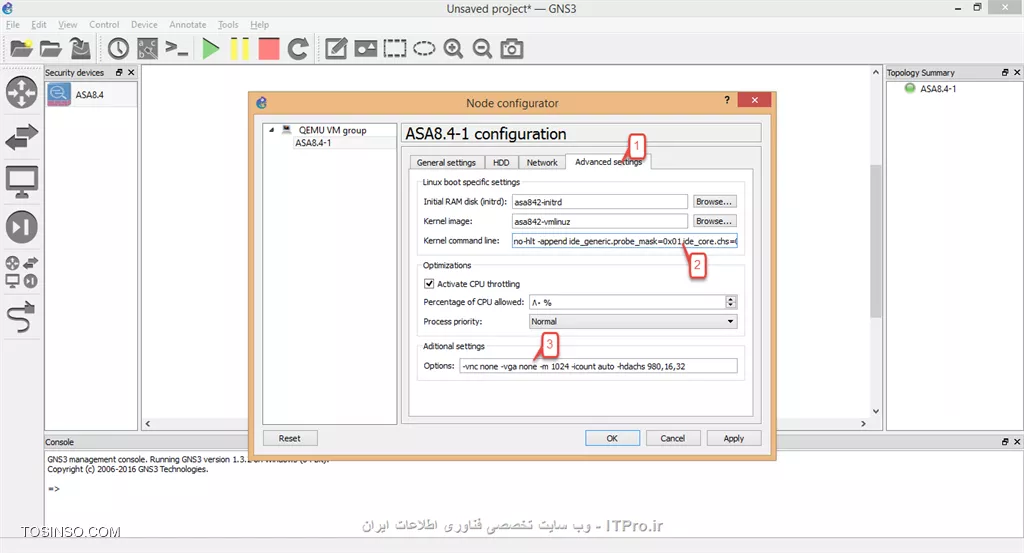Click the insert picture tool
The height and width of the screenshot is (553, 1024).
[366, 48]
